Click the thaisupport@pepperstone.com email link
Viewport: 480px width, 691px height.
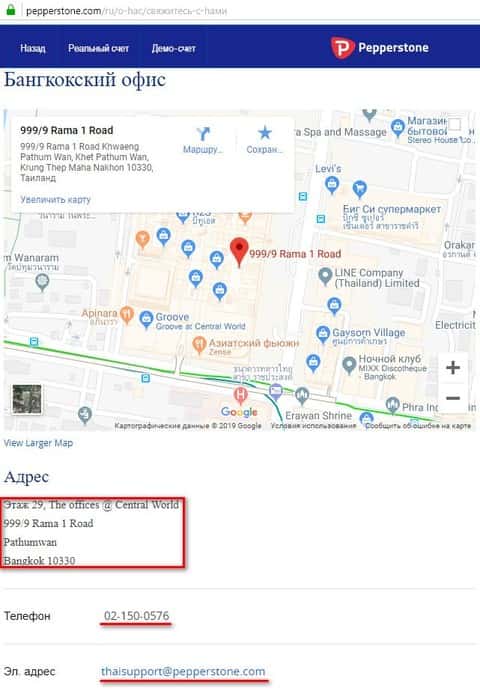(183, 671)
